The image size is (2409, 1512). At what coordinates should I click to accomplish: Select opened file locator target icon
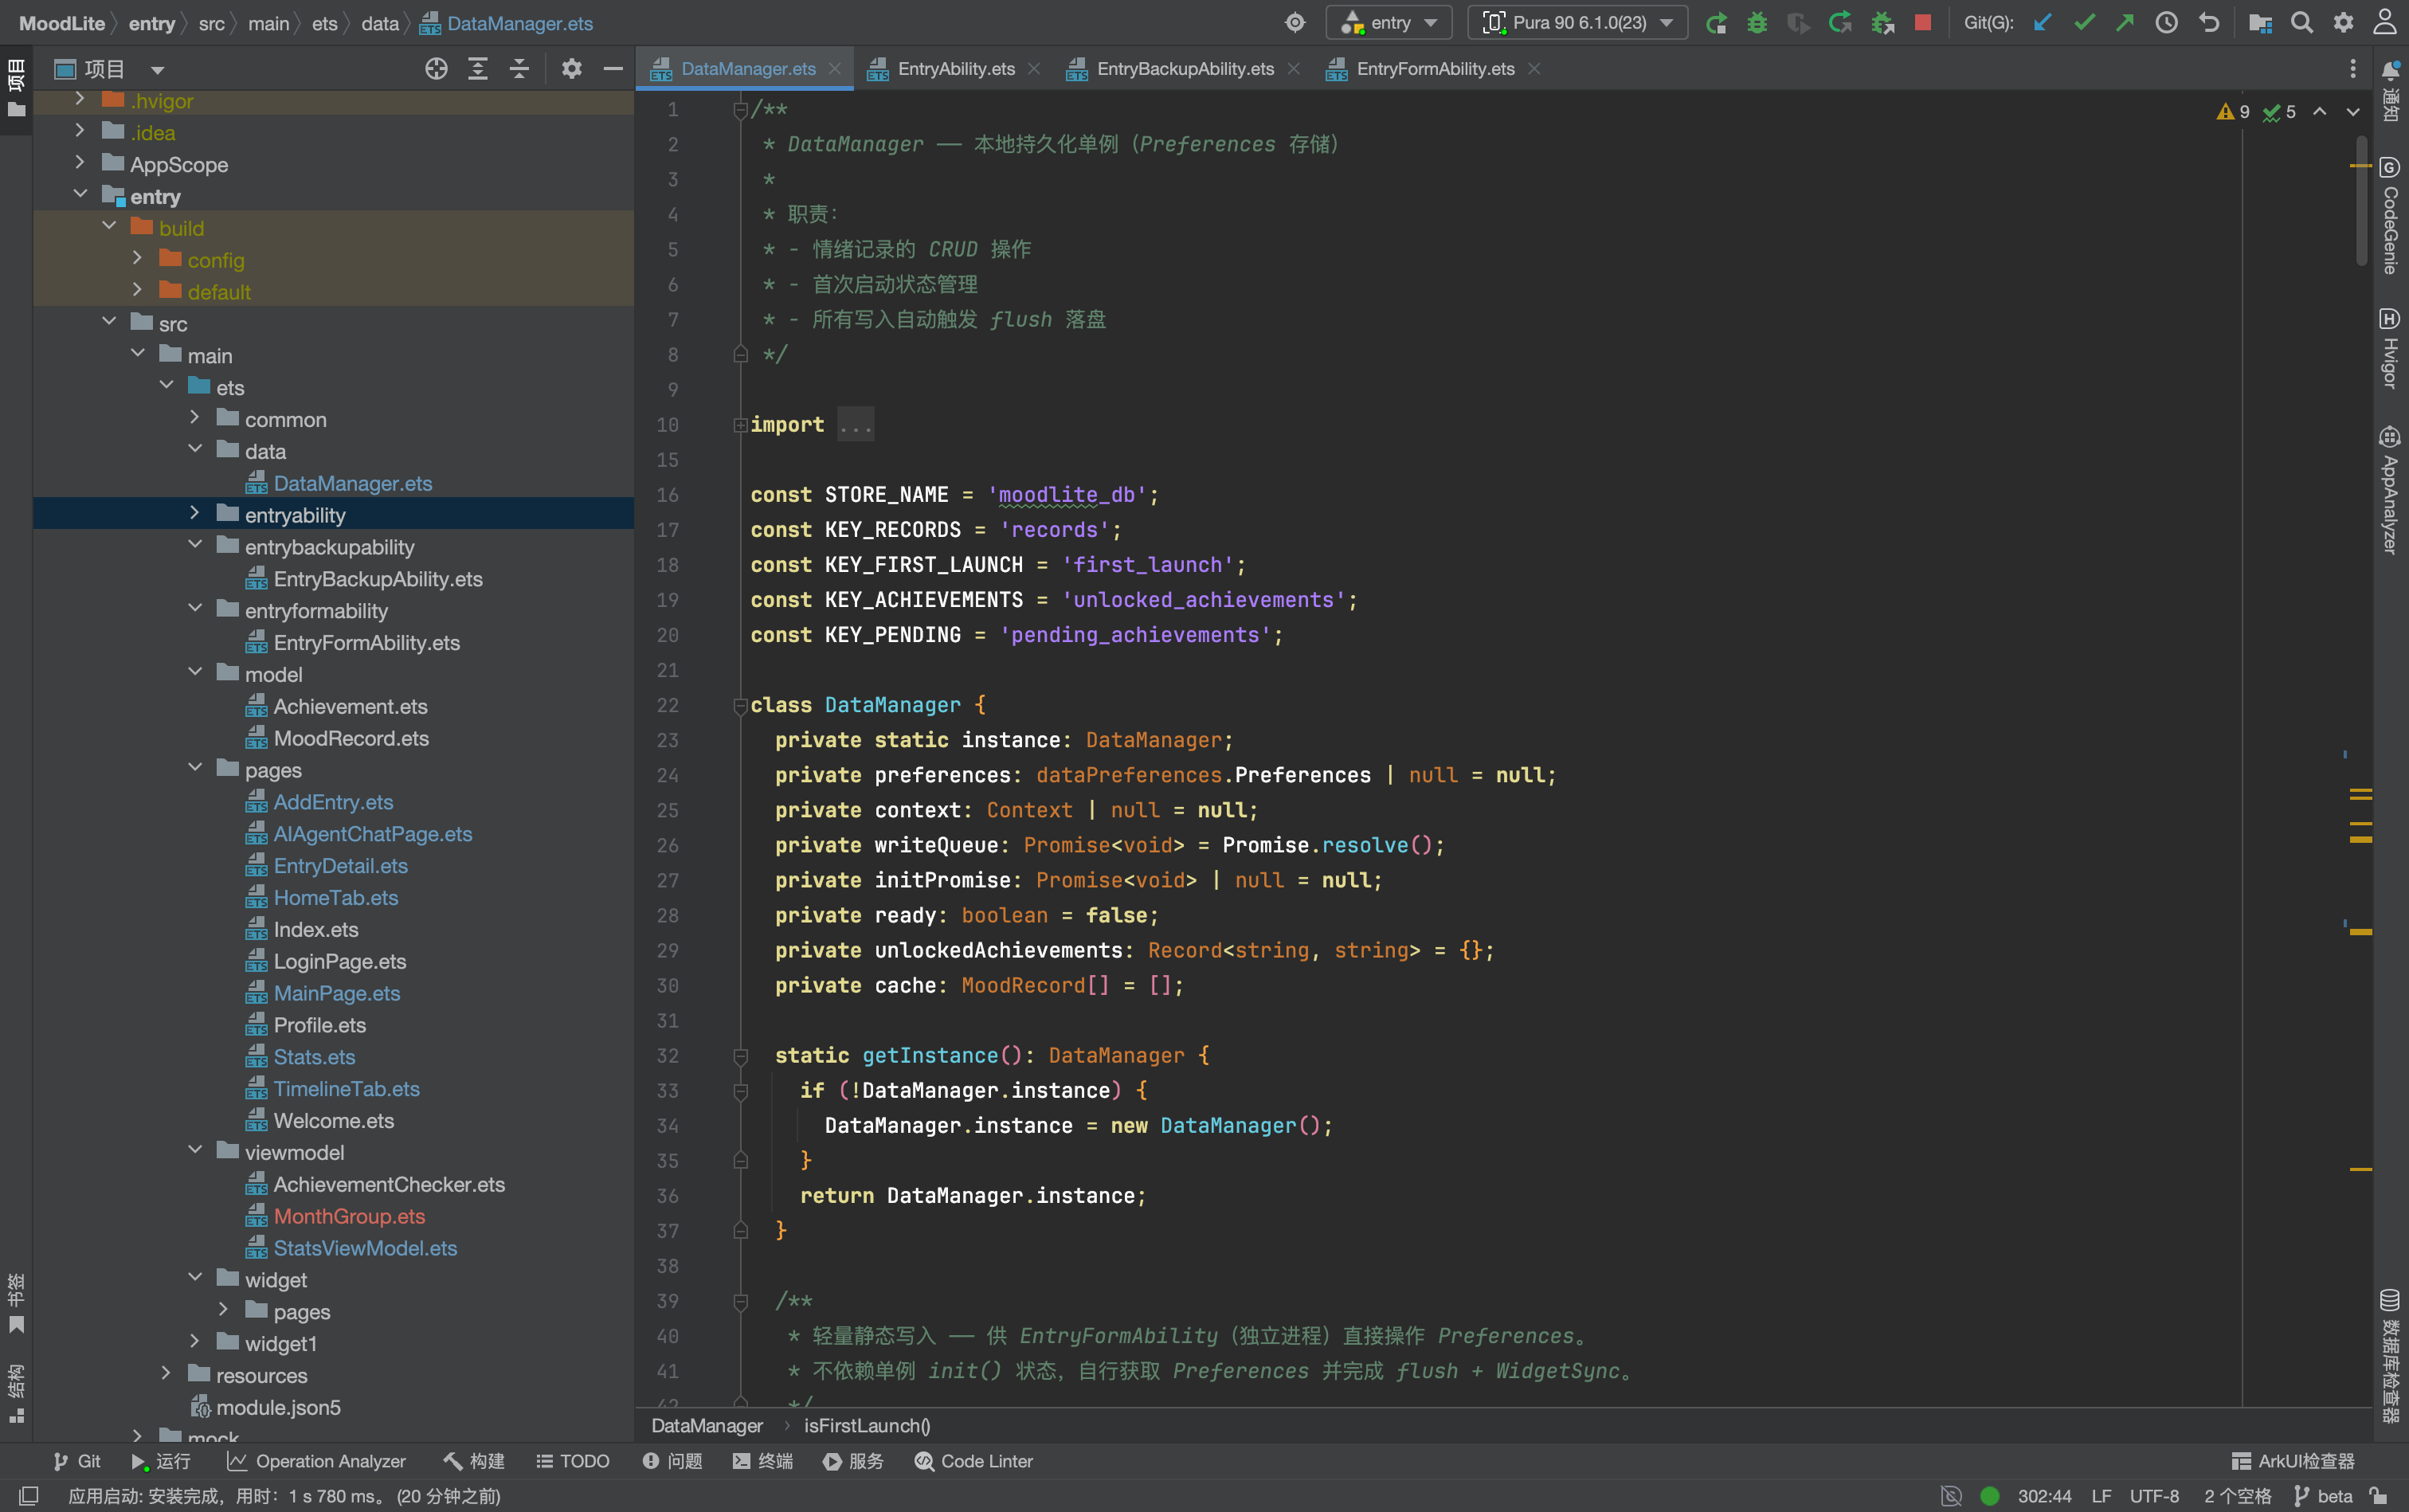436,68
